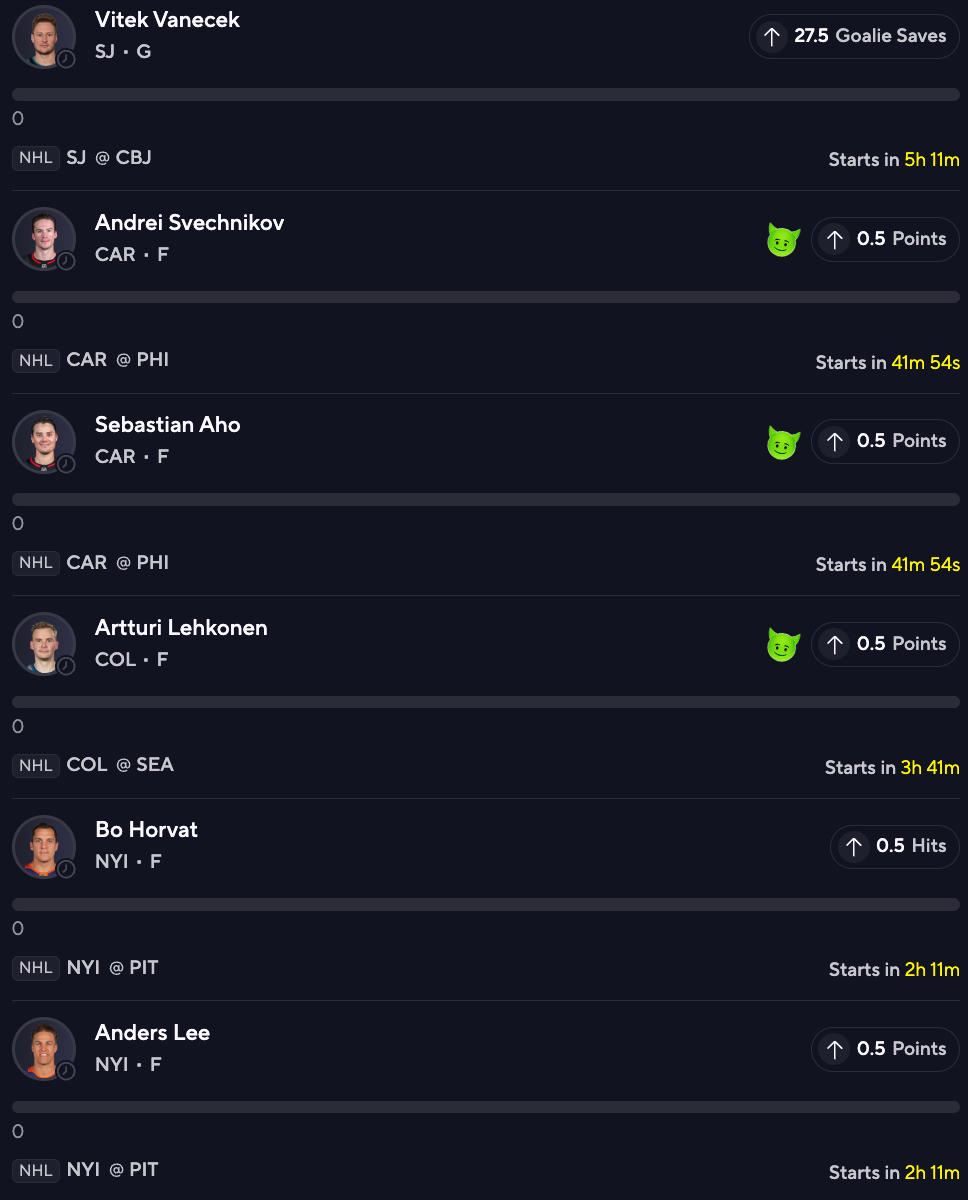Click up arrow on Bo Horvat Hits

[x=853, y=847]
